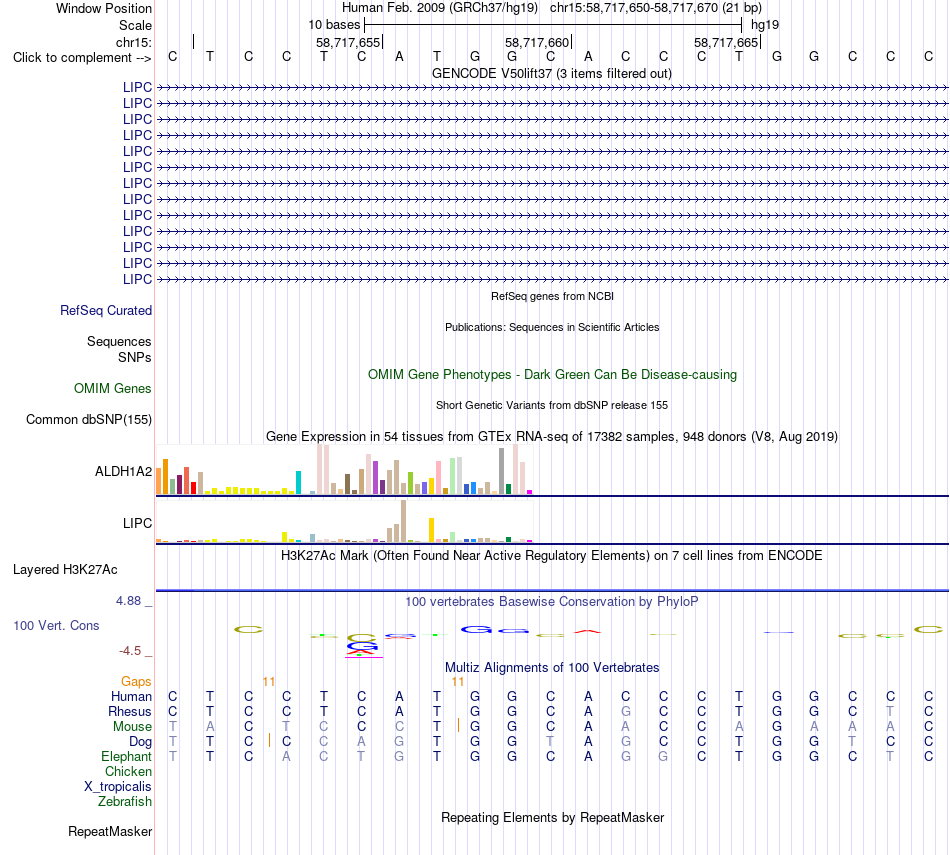Click 'Repeating Elements by RepeatMasker' title
Viewport: 950px width, 855px height.
click(x=552, y=817)
